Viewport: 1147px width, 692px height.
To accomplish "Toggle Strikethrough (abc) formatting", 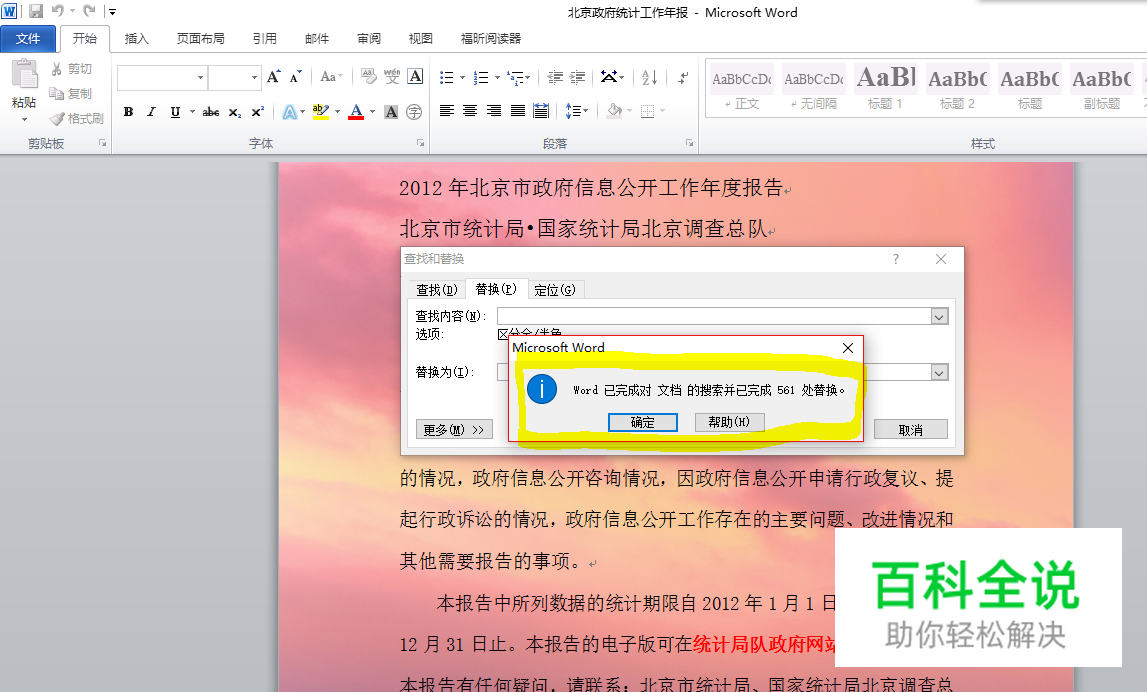I will coord(211,112).
